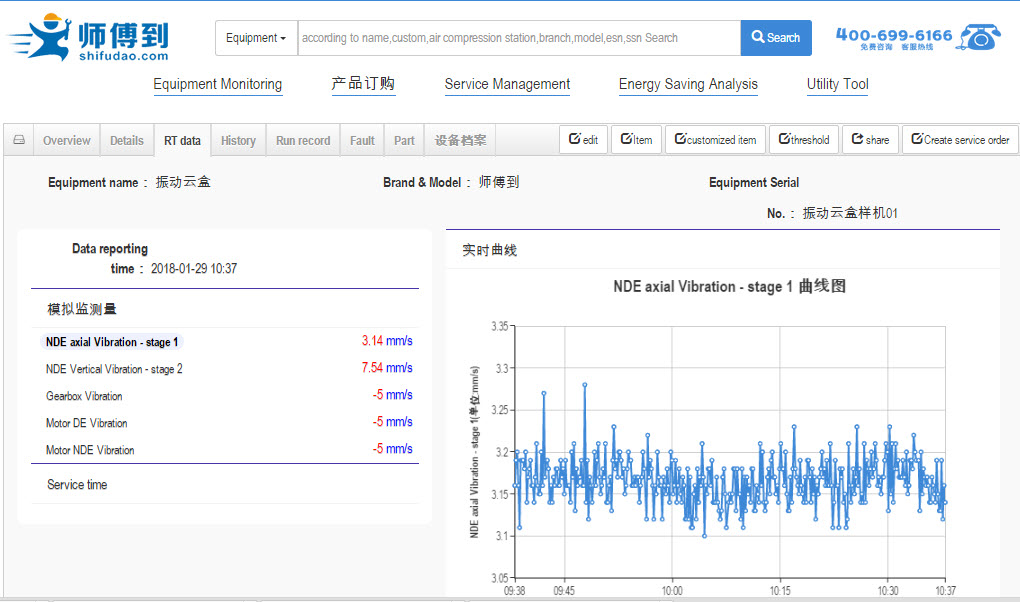Open the threshold settings button
1020x602 pixels.
pyautogui.click(x=803, y=140)
